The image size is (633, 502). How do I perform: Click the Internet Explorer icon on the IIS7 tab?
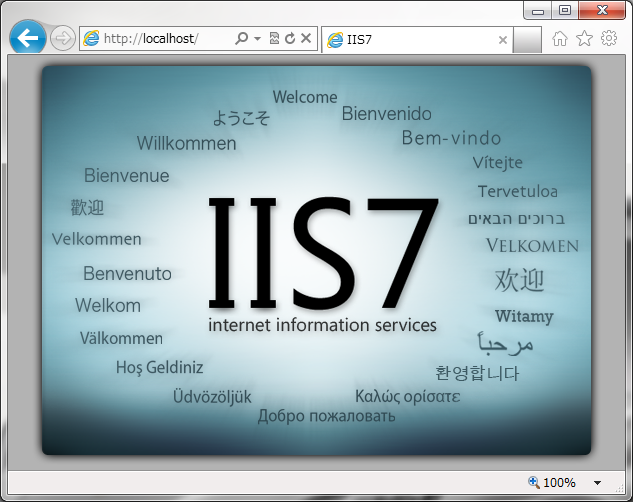(x=335, y=40)
